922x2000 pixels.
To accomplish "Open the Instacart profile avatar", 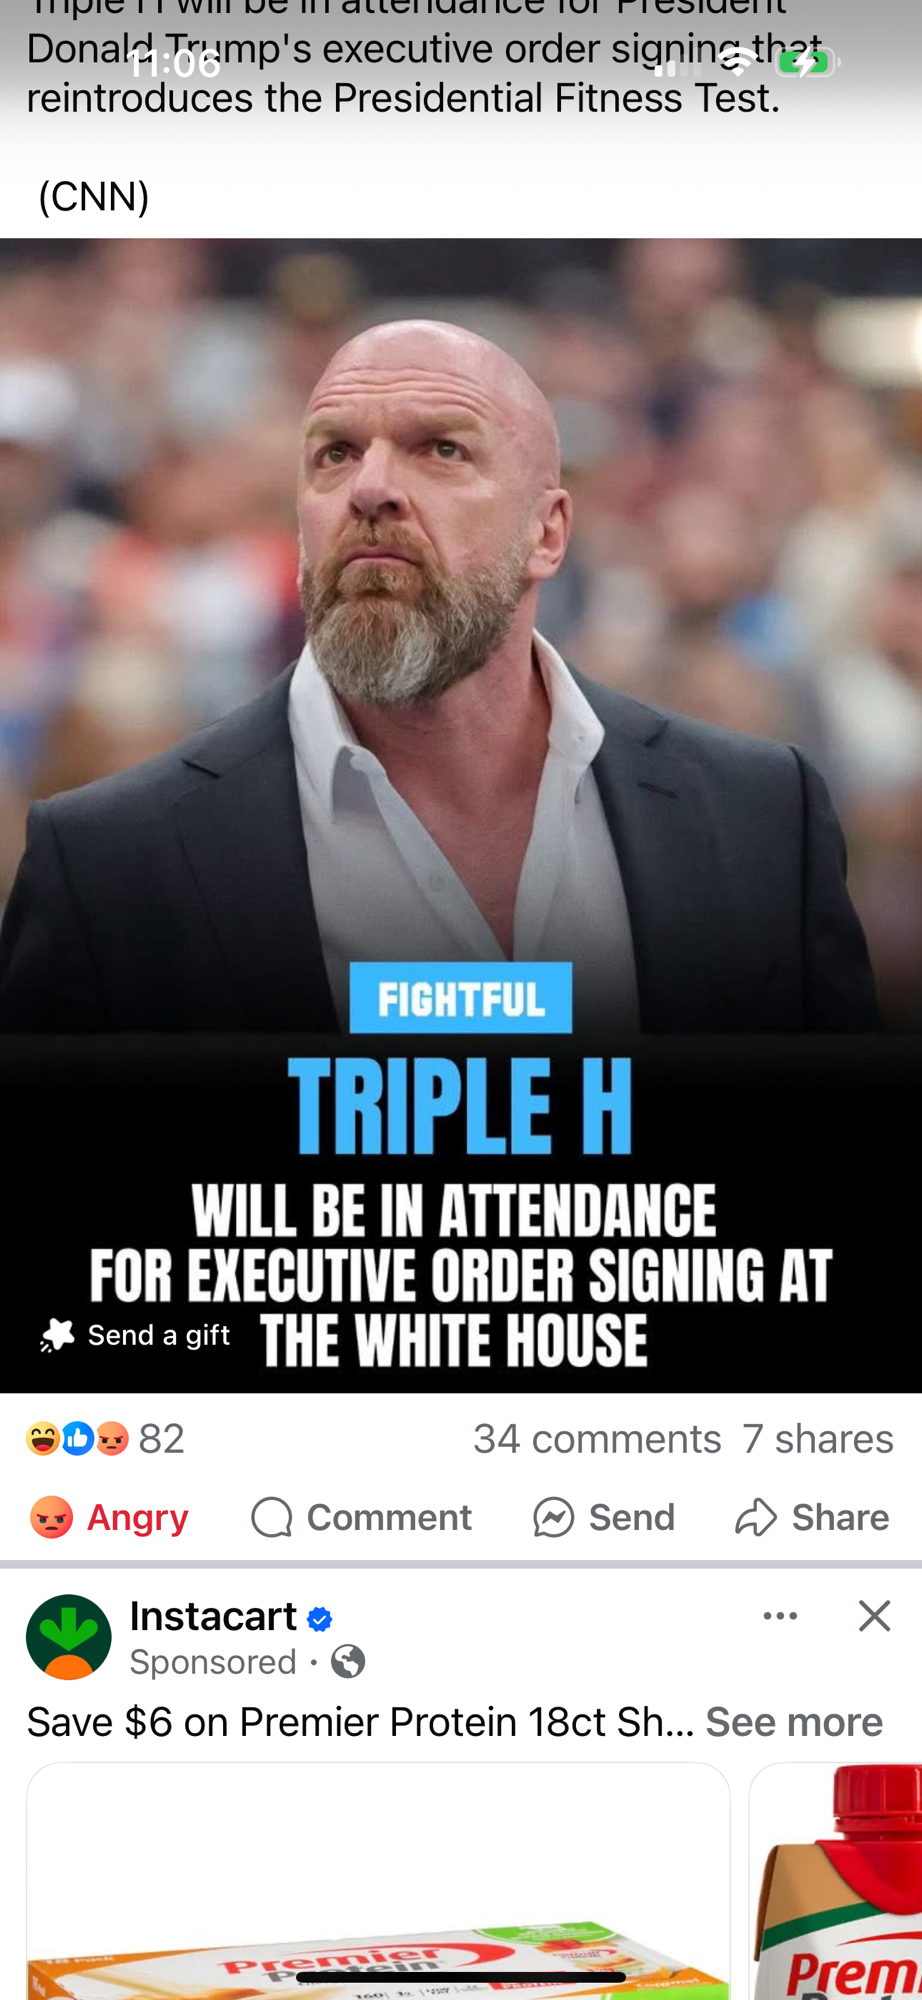I will pos(69,1637).
